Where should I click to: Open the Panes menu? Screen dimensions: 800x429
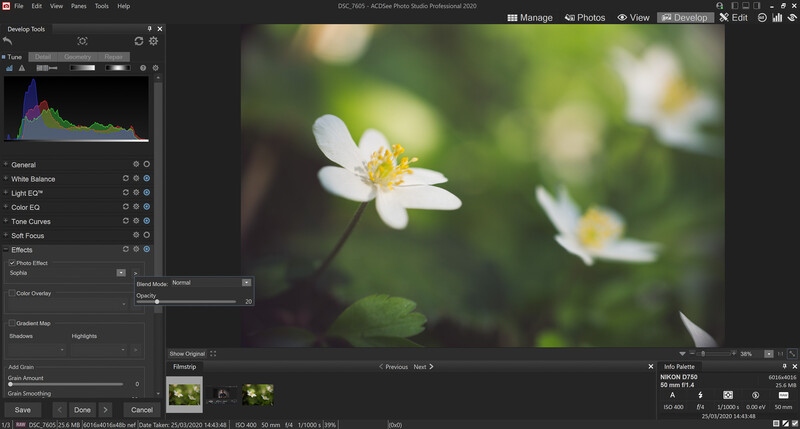(x=79, y=6)
